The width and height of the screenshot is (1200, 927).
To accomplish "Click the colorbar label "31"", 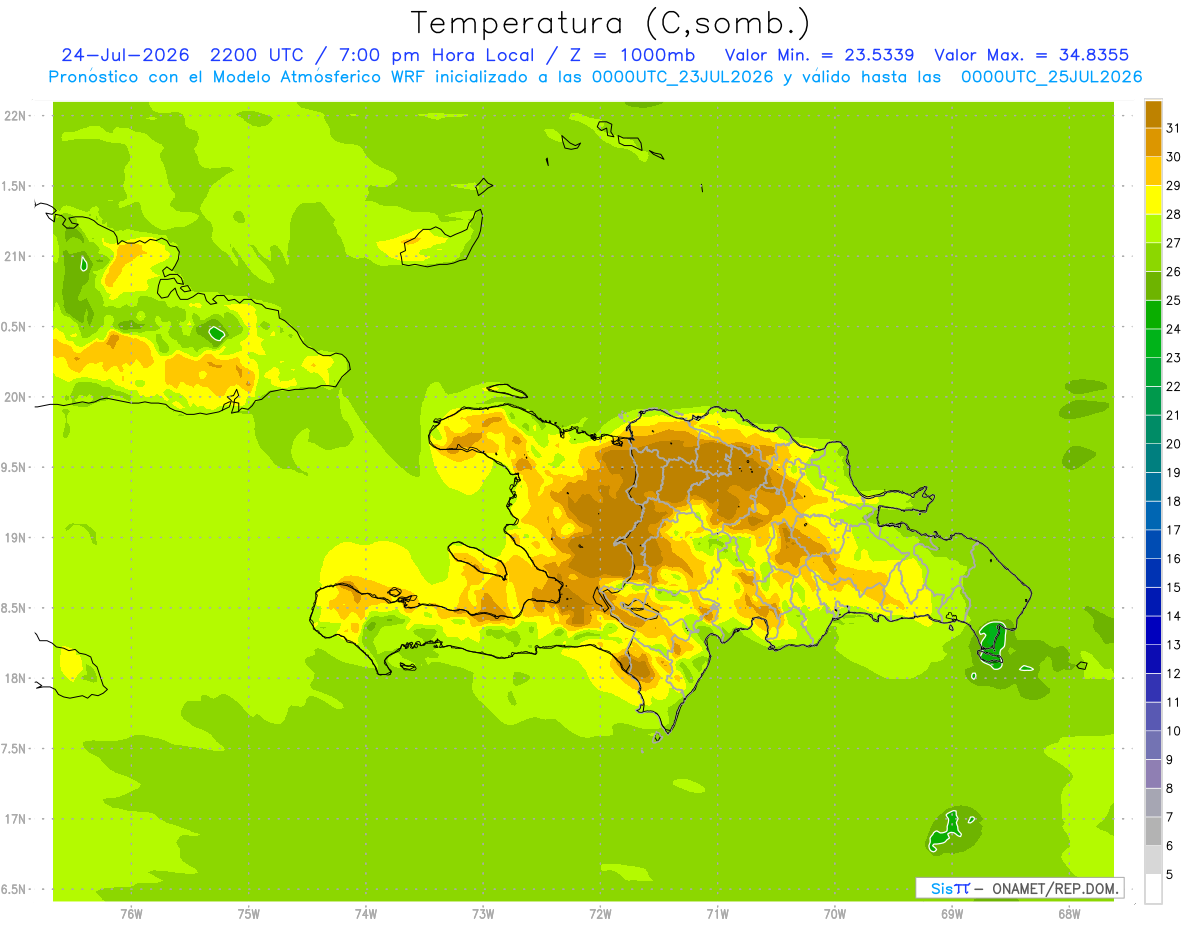I will [x=1173, y=128].
